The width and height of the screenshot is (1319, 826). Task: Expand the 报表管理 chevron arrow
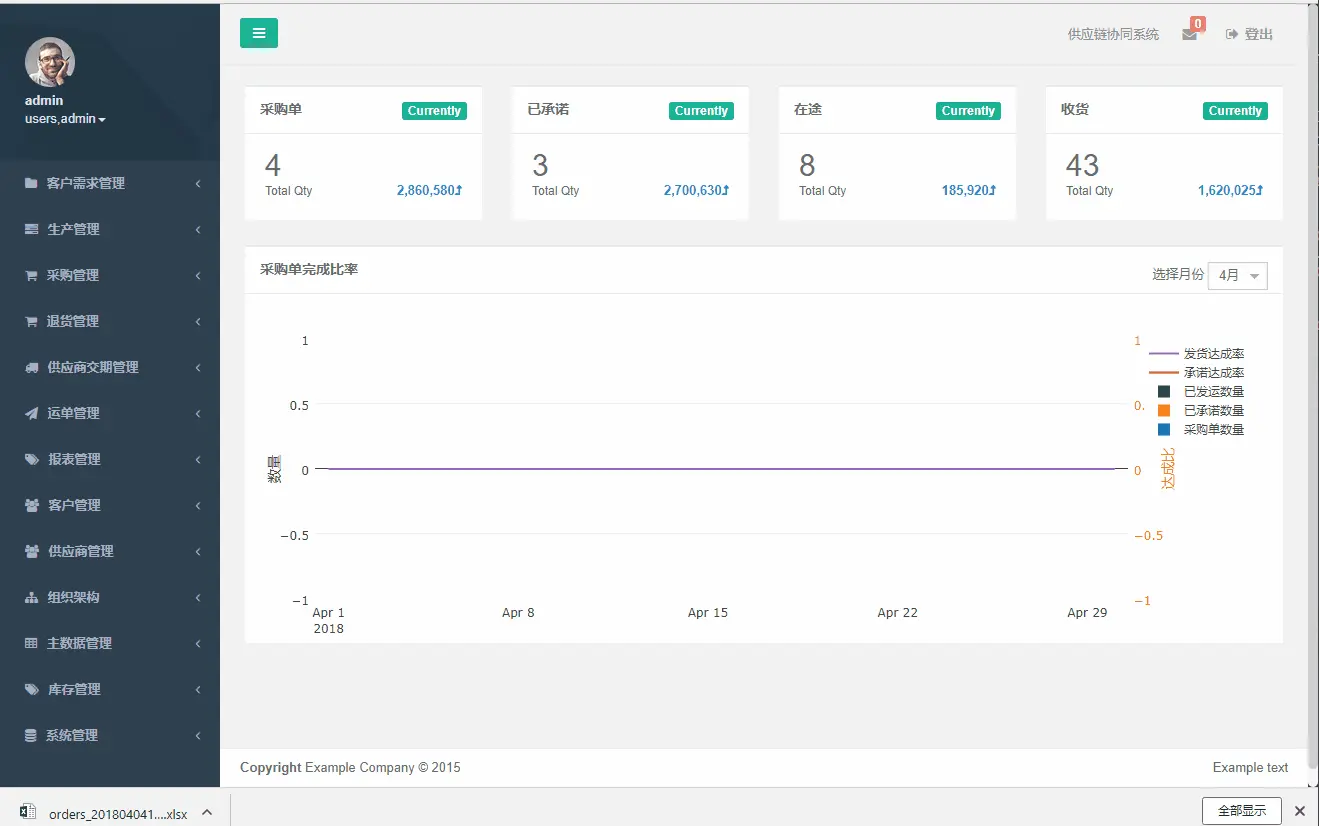198,460
